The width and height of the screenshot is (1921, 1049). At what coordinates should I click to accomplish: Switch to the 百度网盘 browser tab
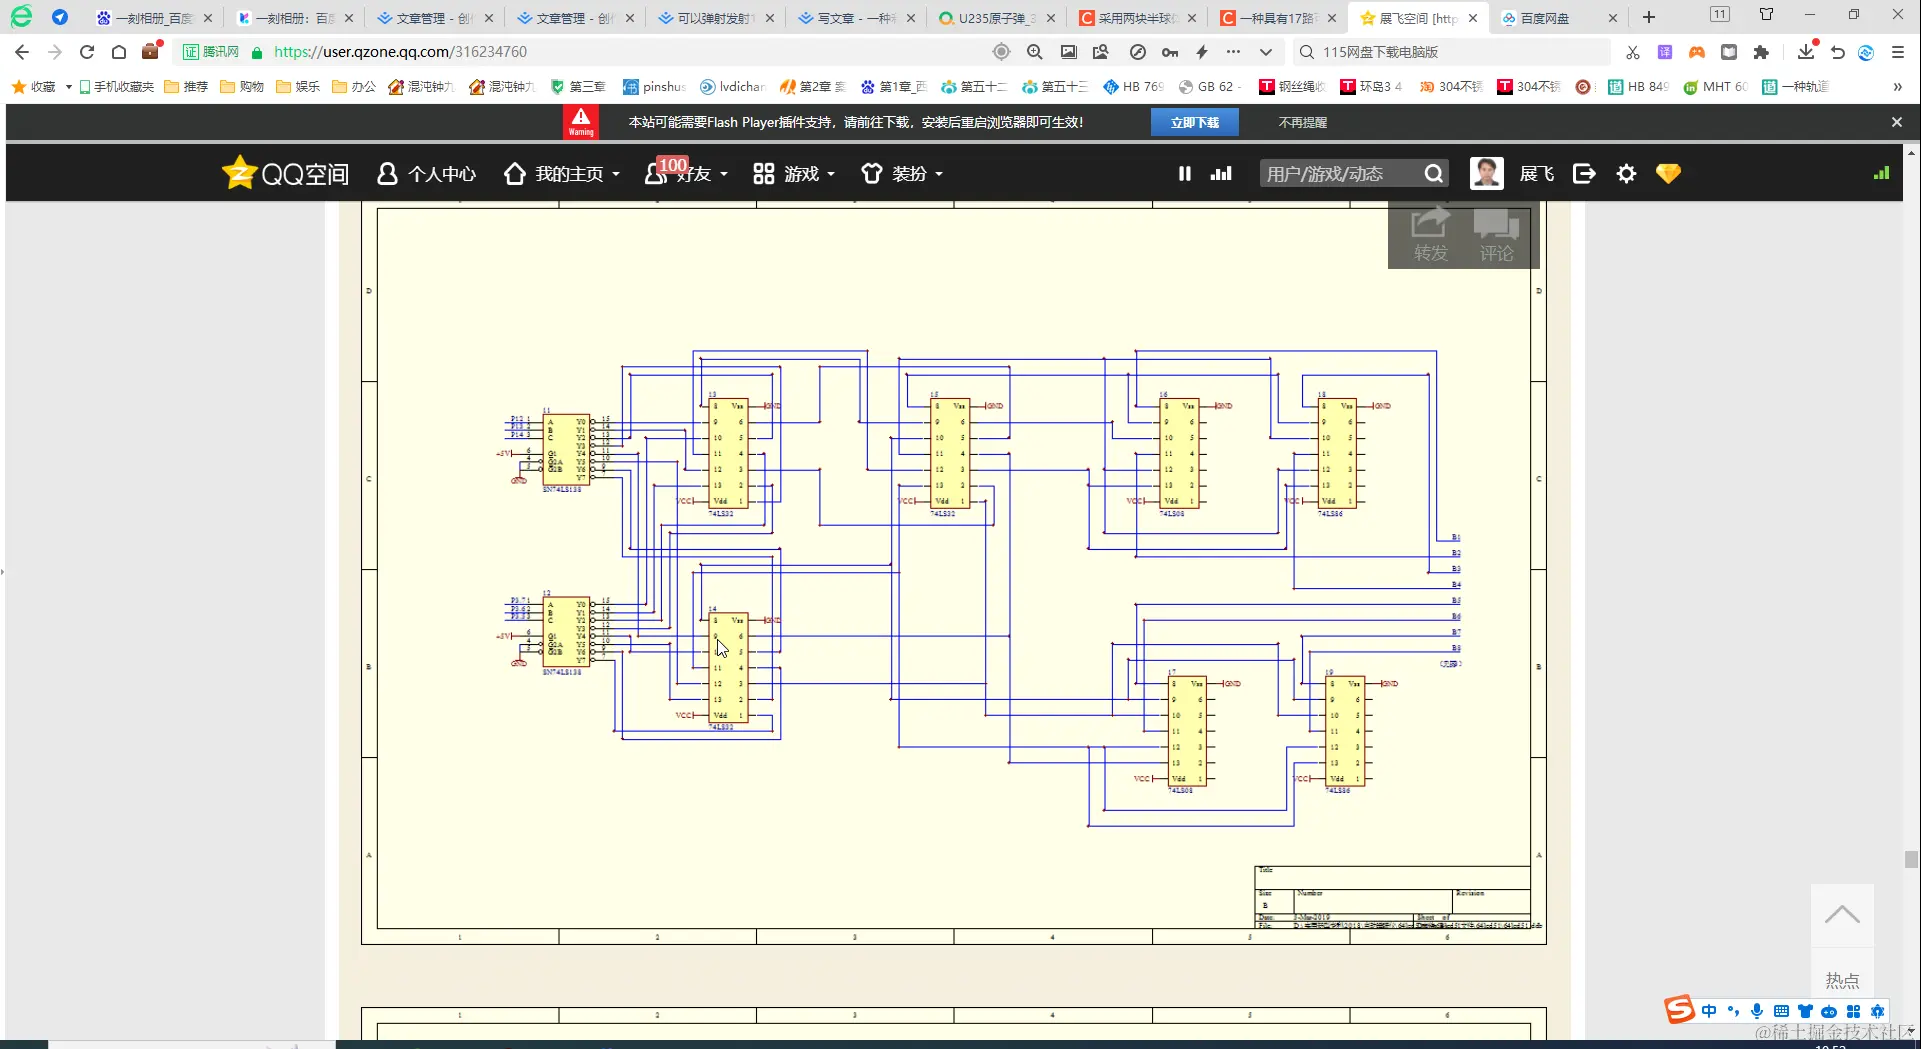[1545, 18]
